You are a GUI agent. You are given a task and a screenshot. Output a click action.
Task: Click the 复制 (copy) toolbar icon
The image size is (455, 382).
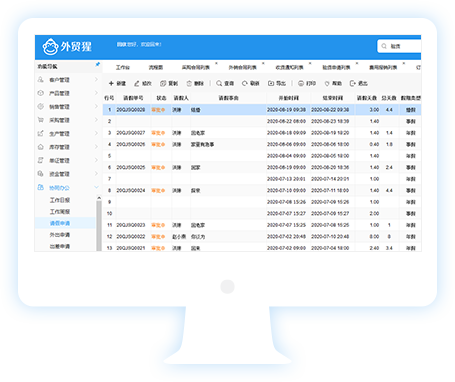[x=163, y=83]
